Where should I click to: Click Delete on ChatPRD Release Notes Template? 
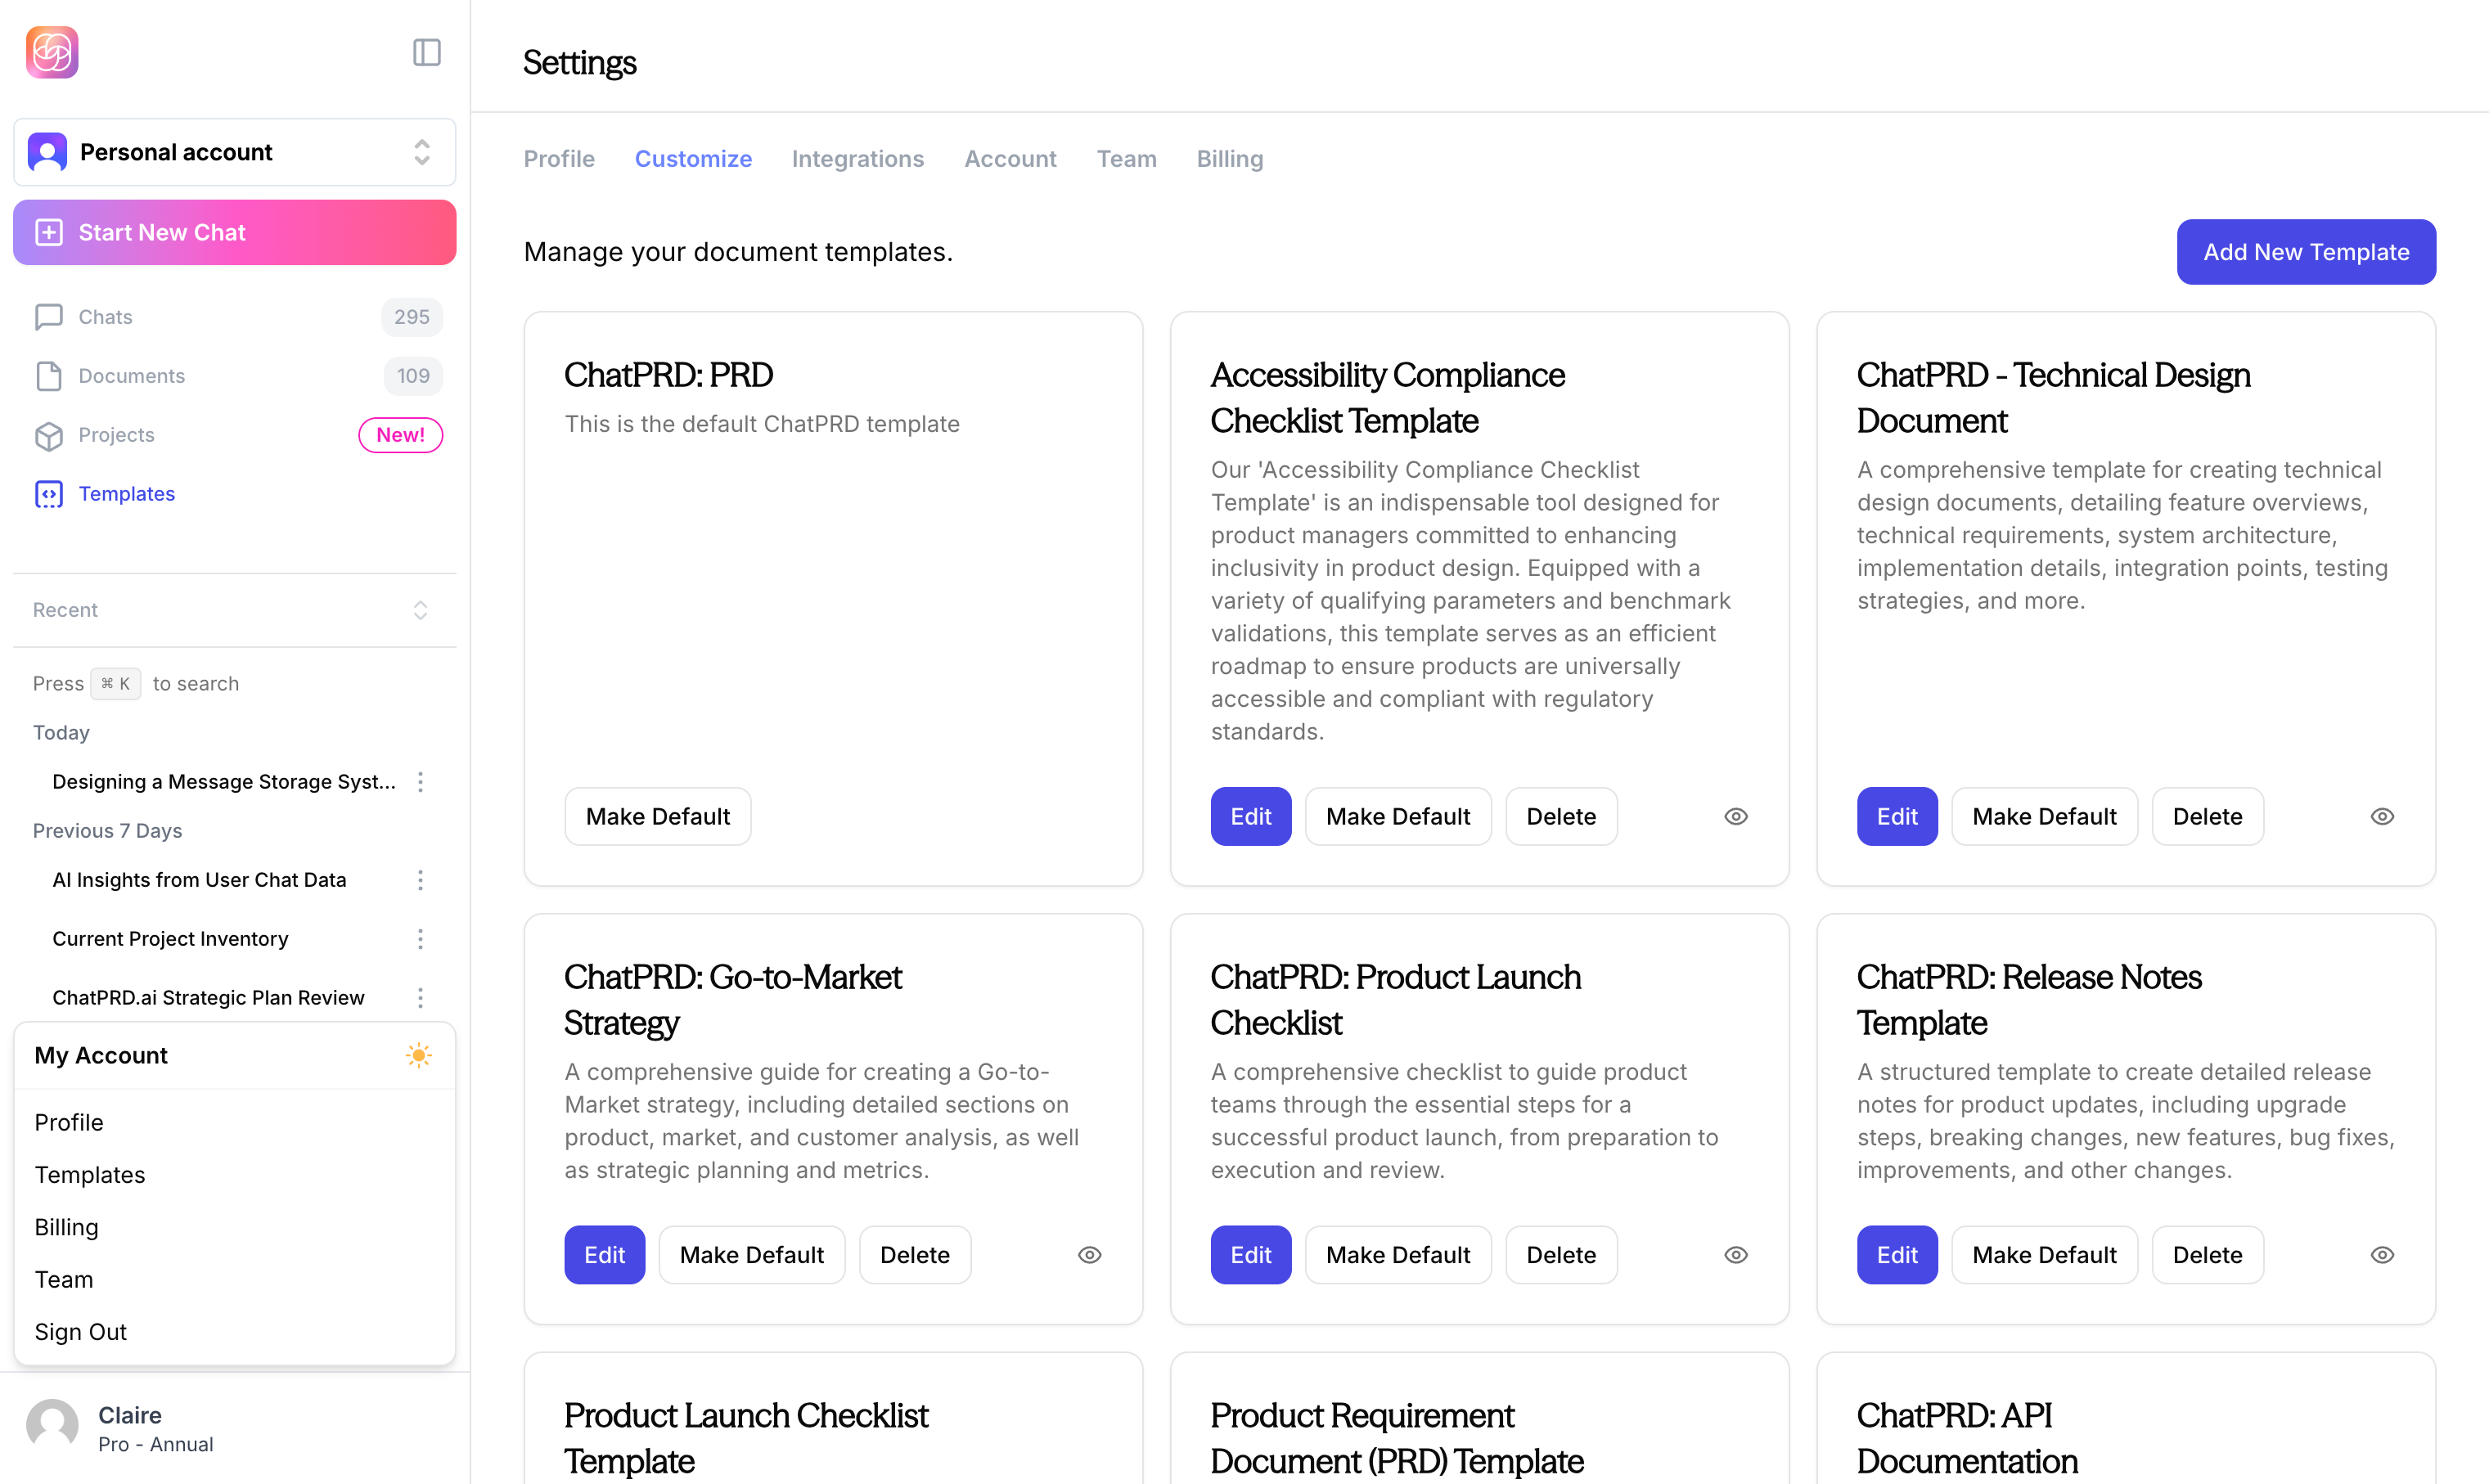[2207, 1254]
